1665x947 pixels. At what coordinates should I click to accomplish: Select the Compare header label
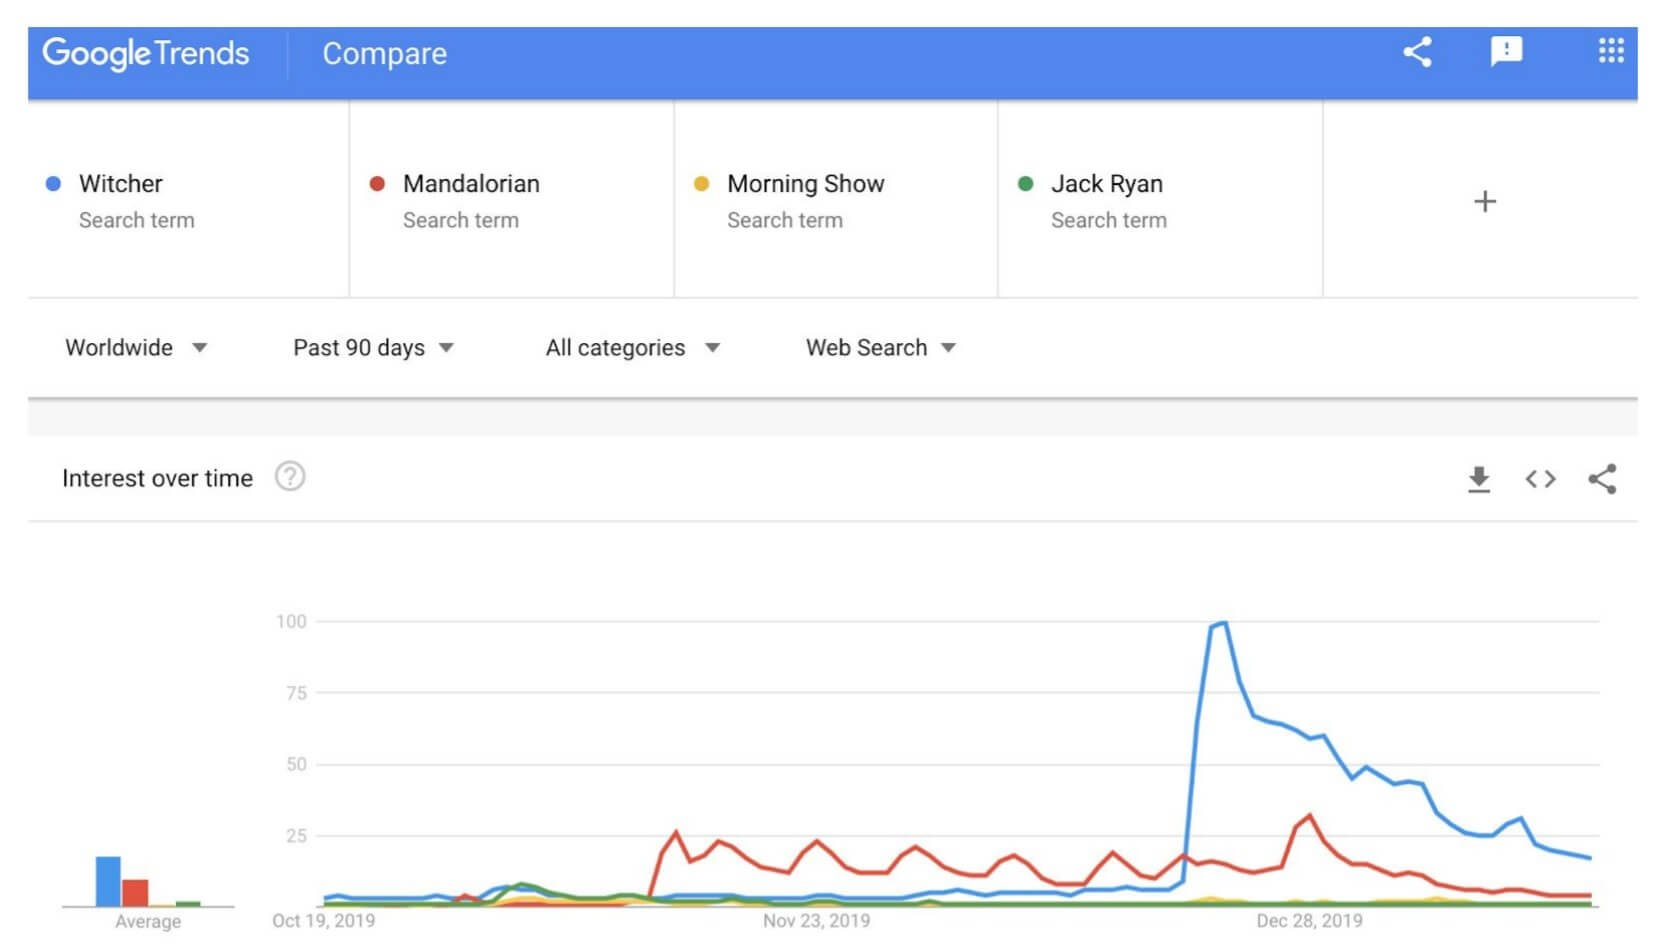384,54
